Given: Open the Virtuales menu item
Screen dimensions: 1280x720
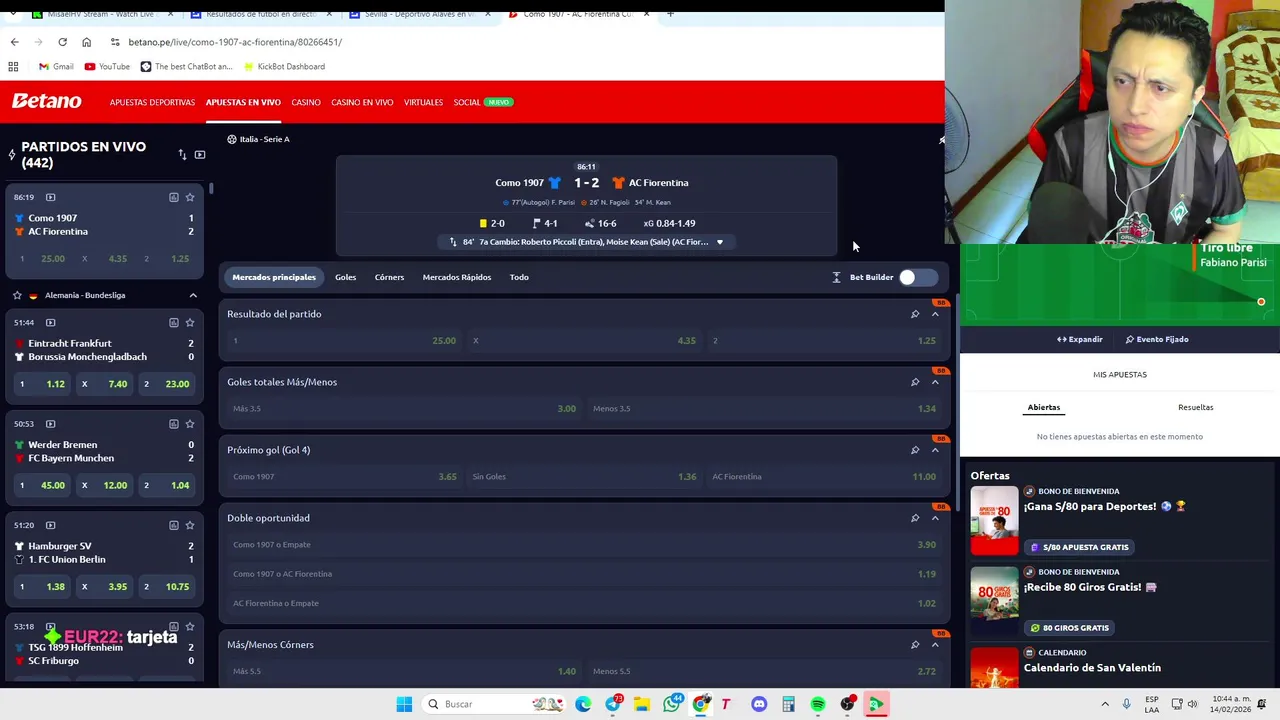Looking at the screenshot, I should (423, 102).
